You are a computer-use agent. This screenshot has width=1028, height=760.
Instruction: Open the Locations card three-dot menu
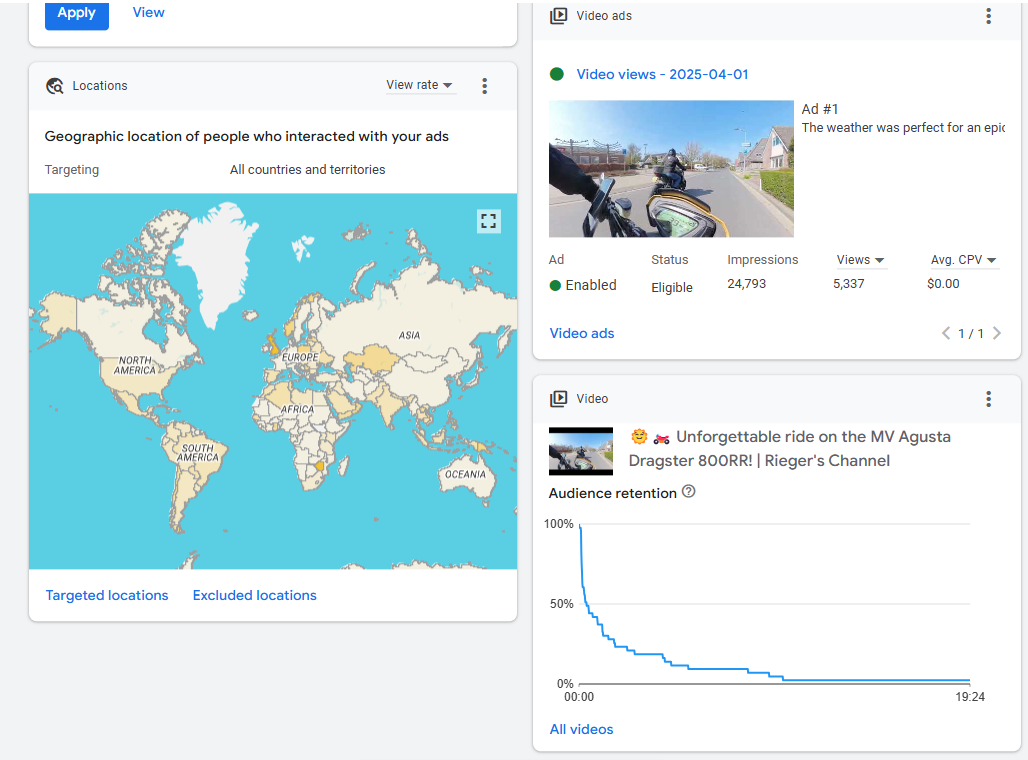485,86
